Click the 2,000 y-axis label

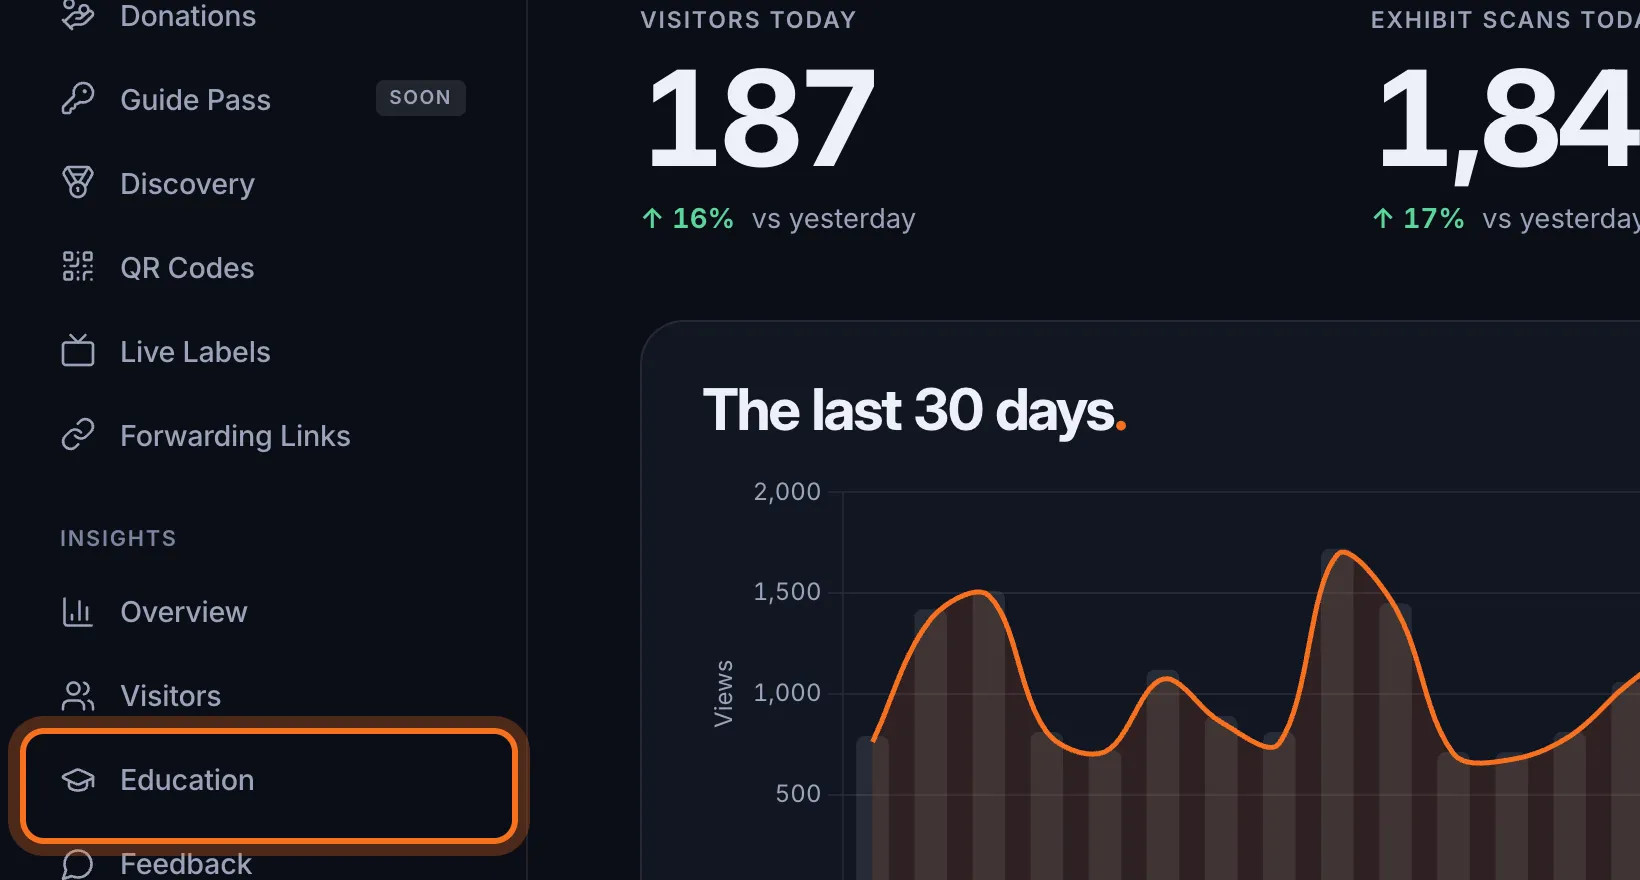(787, 491)
